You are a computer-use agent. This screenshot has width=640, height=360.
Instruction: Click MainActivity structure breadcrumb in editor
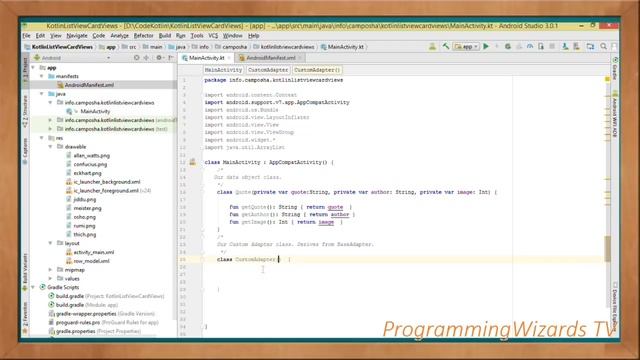click(223, 70)
